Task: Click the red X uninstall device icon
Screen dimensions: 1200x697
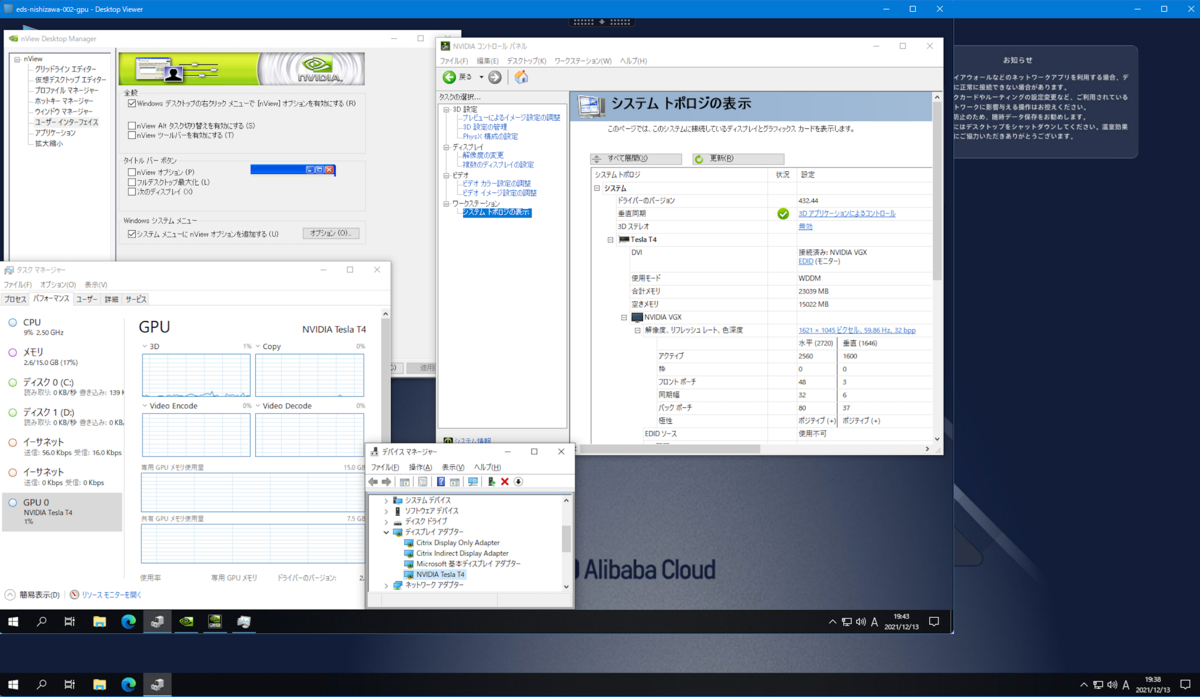Action: (505, 481)
